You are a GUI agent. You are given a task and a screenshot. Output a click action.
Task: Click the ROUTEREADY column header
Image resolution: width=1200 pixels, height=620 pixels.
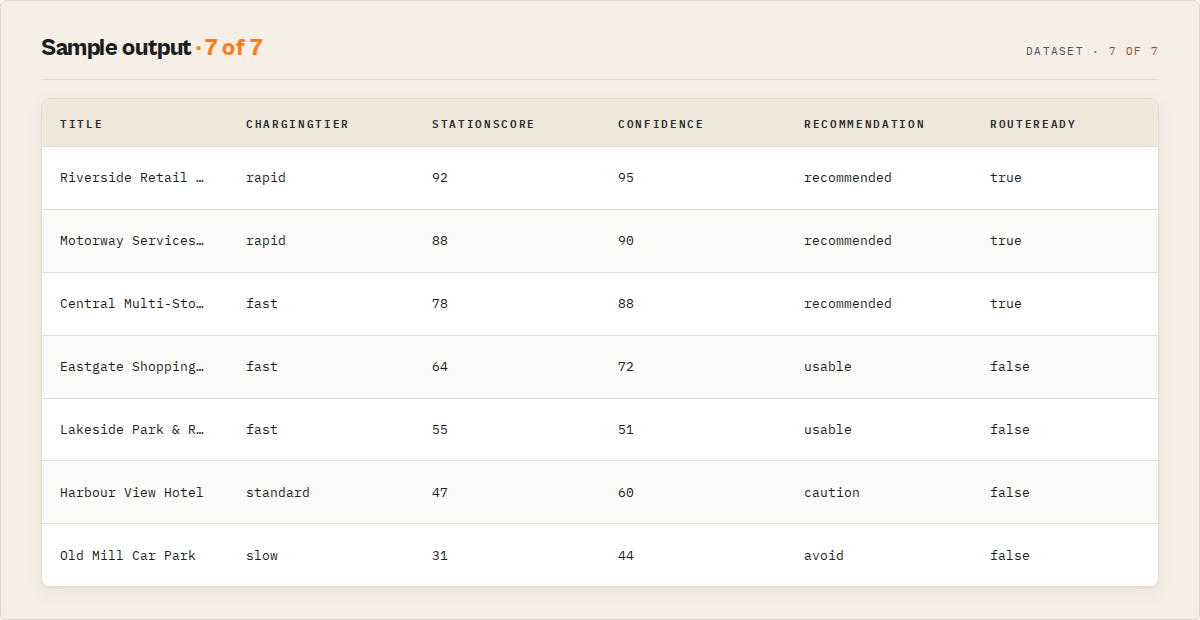click(1033, 124)
